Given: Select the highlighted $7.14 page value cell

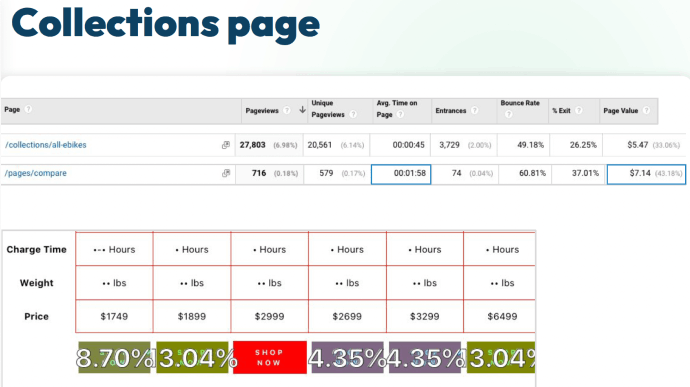Looking at the screenshot, I should tap(646, 174).
